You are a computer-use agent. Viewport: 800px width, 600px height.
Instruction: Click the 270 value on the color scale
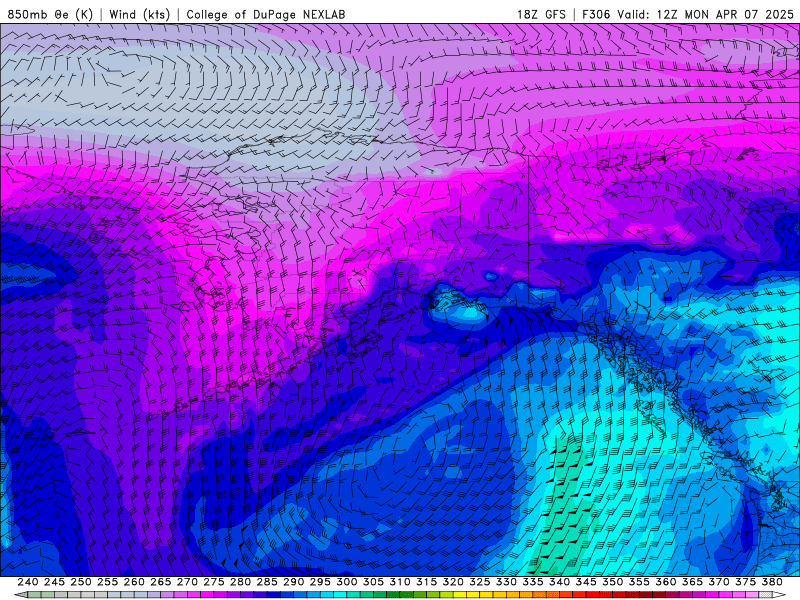pos(187,582)
